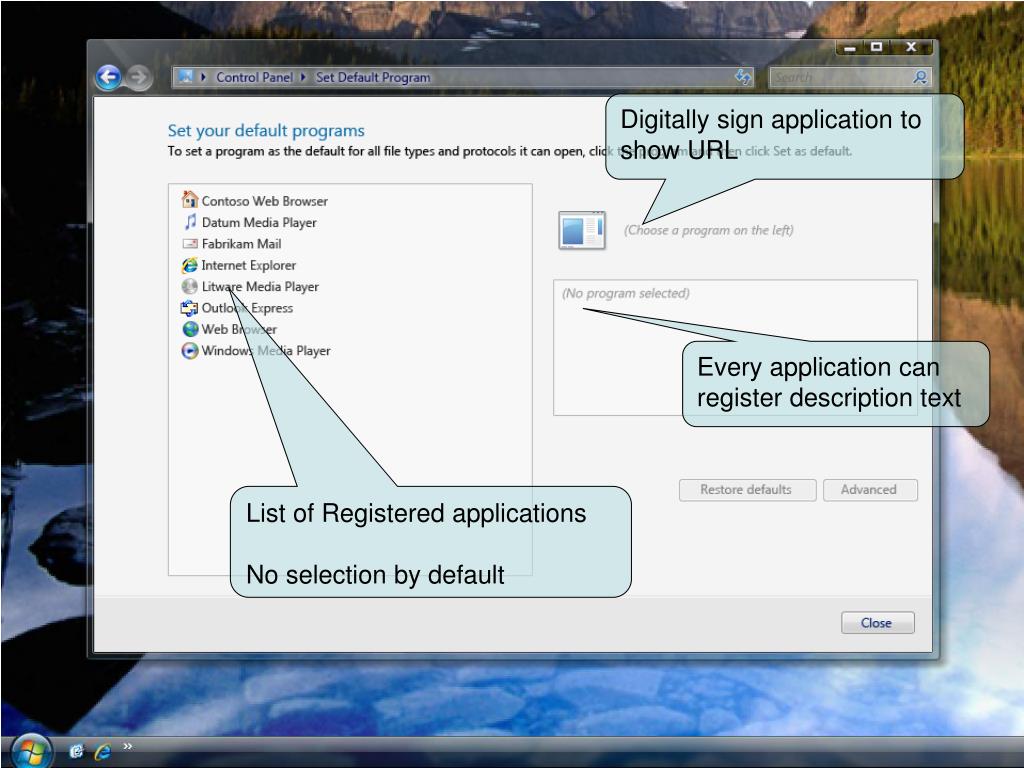Select 'Litware Media Player' text row
1024x768 pixels.
pyautogui.click(x=260, y=287)
